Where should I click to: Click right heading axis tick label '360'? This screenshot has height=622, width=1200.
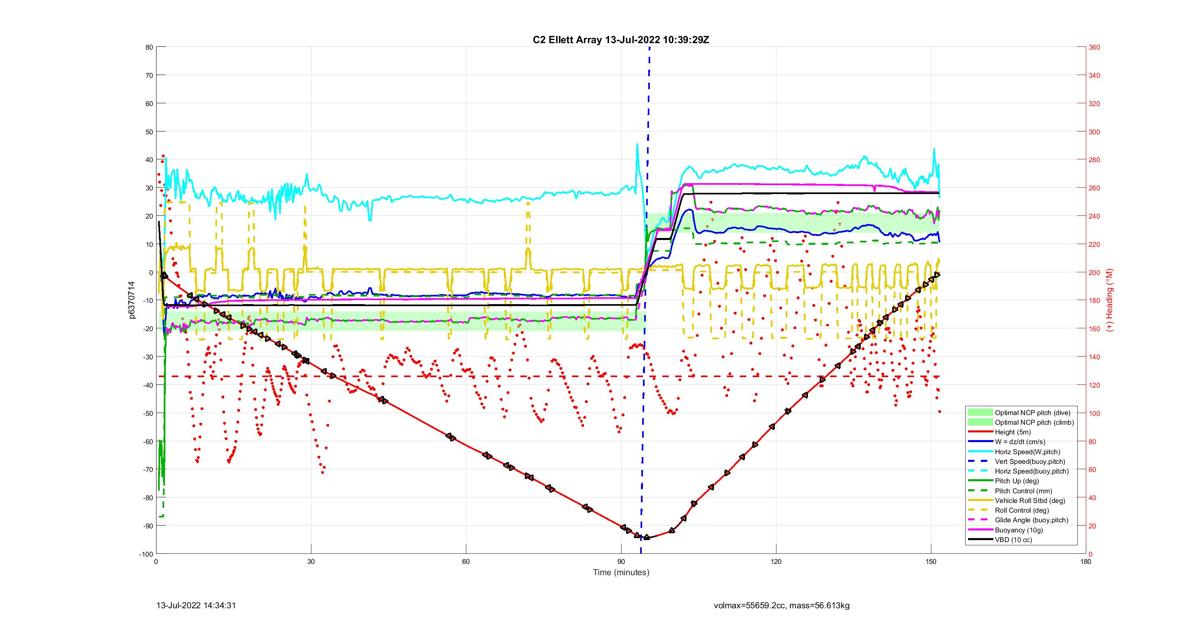1096,47
